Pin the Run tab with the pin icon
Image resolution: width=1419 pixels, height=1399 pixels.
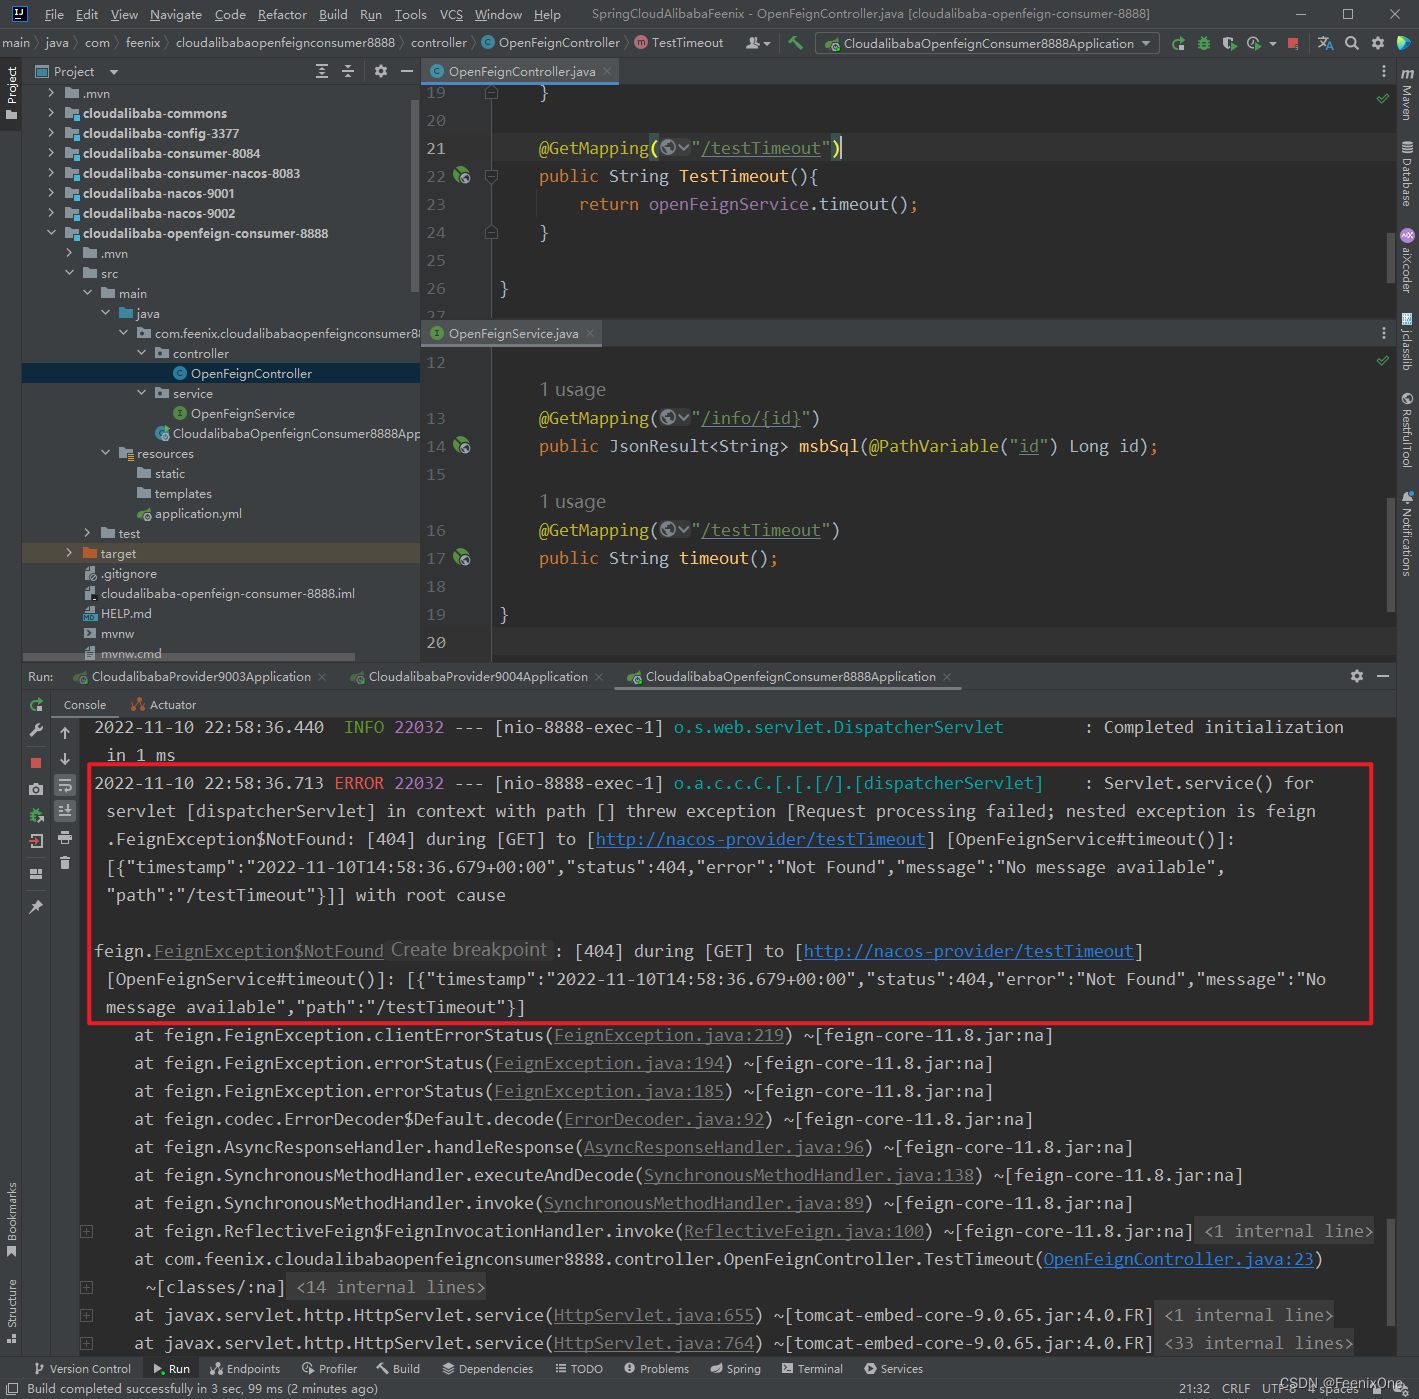click(x=36, y=907)
